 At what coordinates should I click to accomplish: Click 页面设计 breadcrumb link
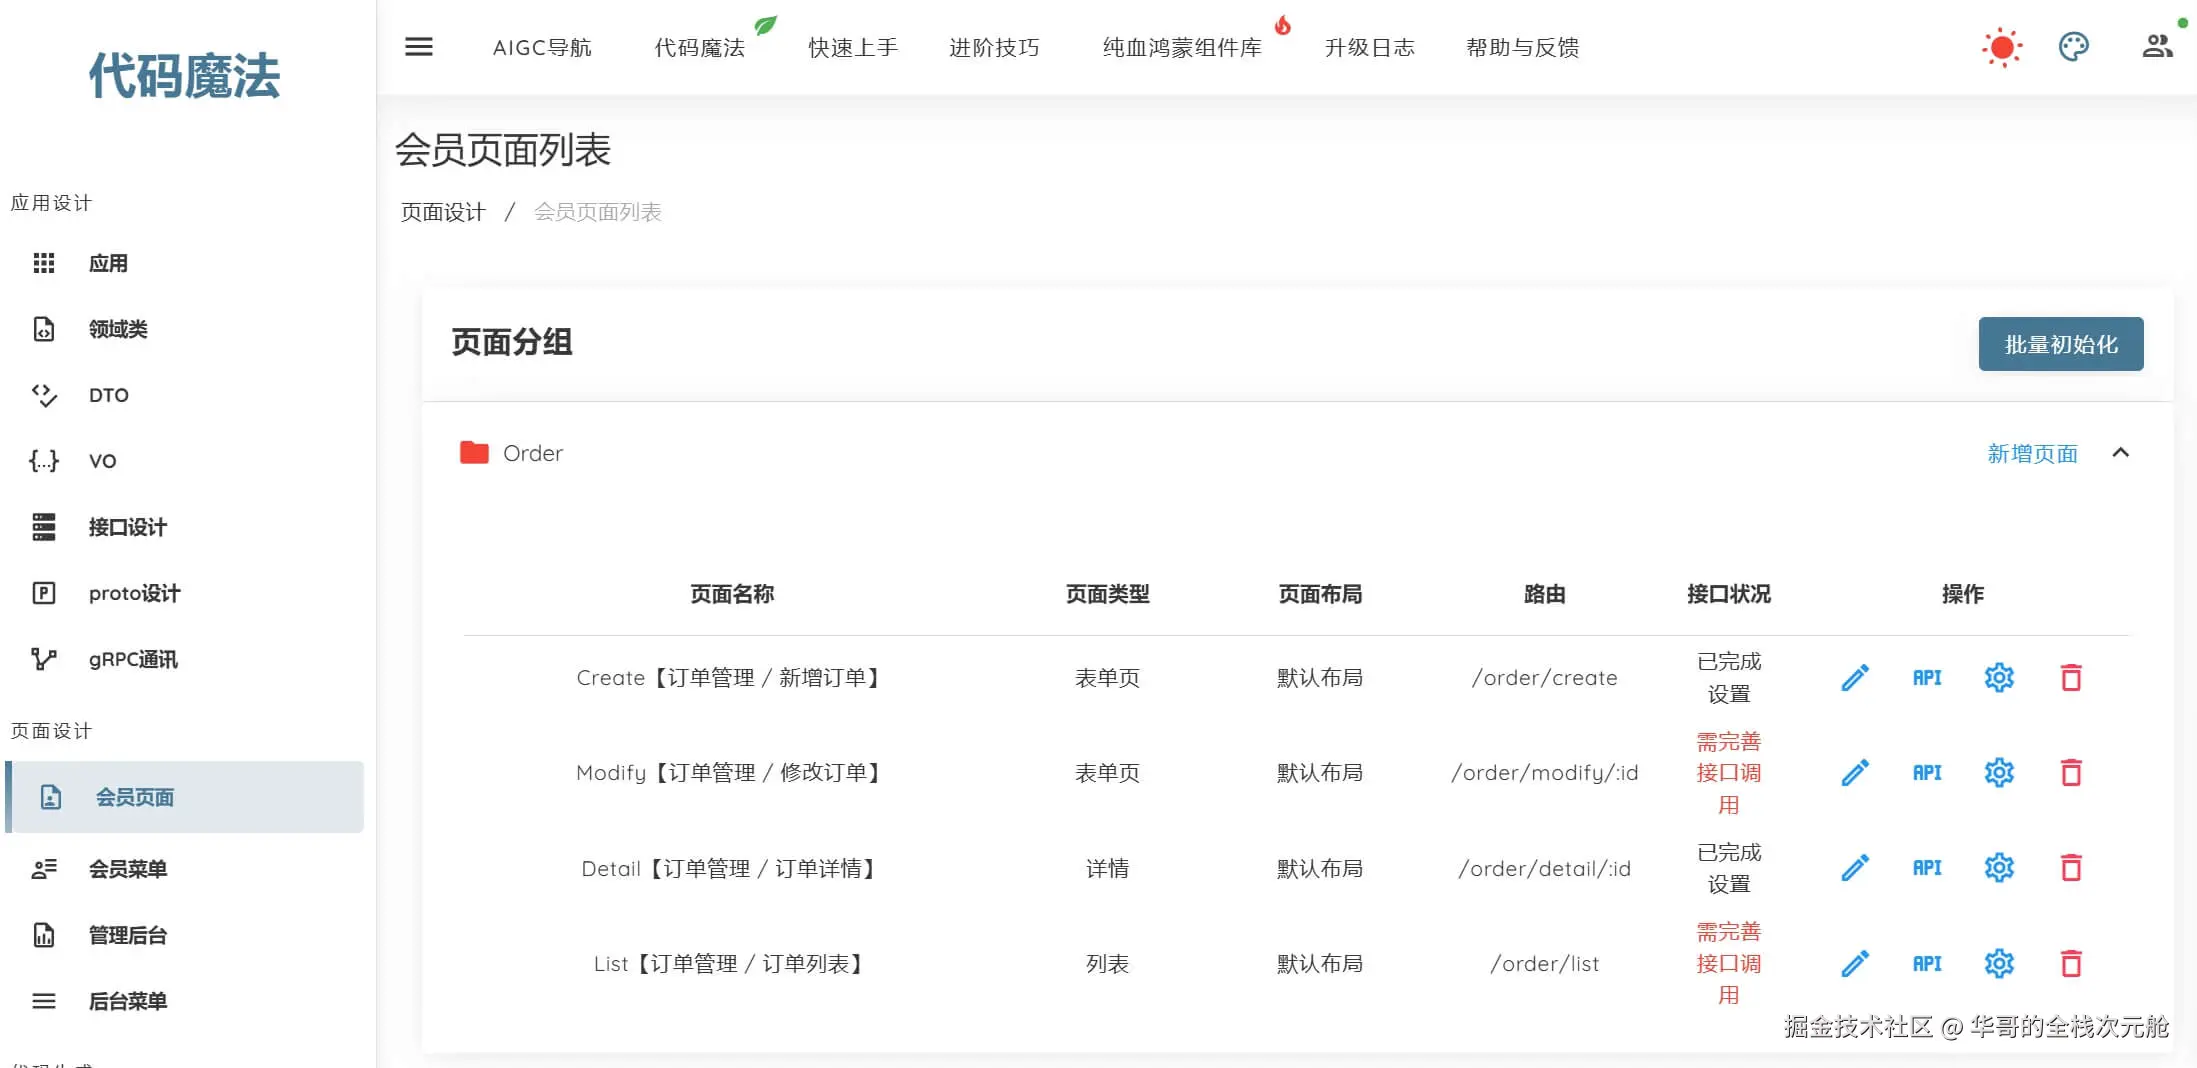click(x=443, y=212)
